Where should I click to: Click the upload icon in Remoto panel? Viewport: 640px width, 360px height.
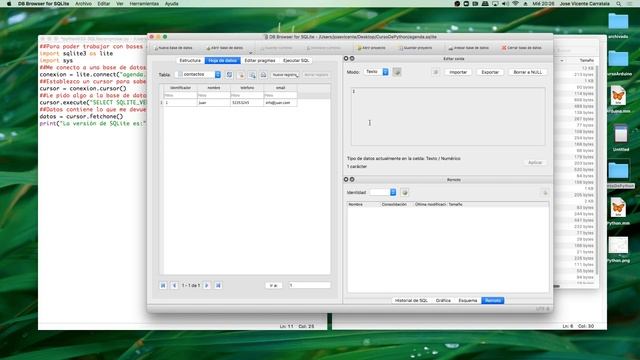[544, 193]
